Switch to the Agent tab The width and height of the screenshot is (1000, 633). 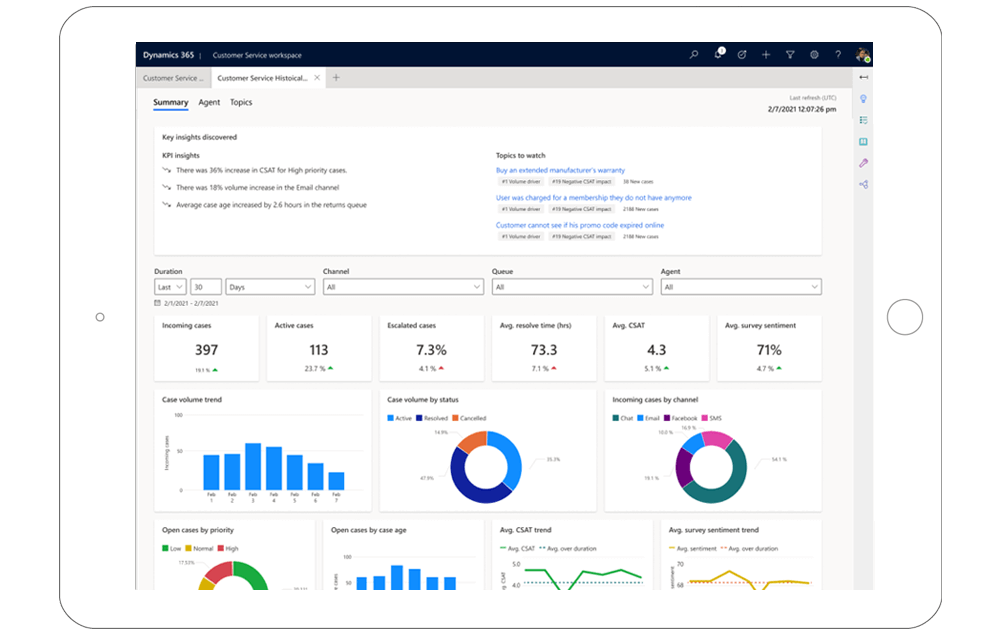209,102
